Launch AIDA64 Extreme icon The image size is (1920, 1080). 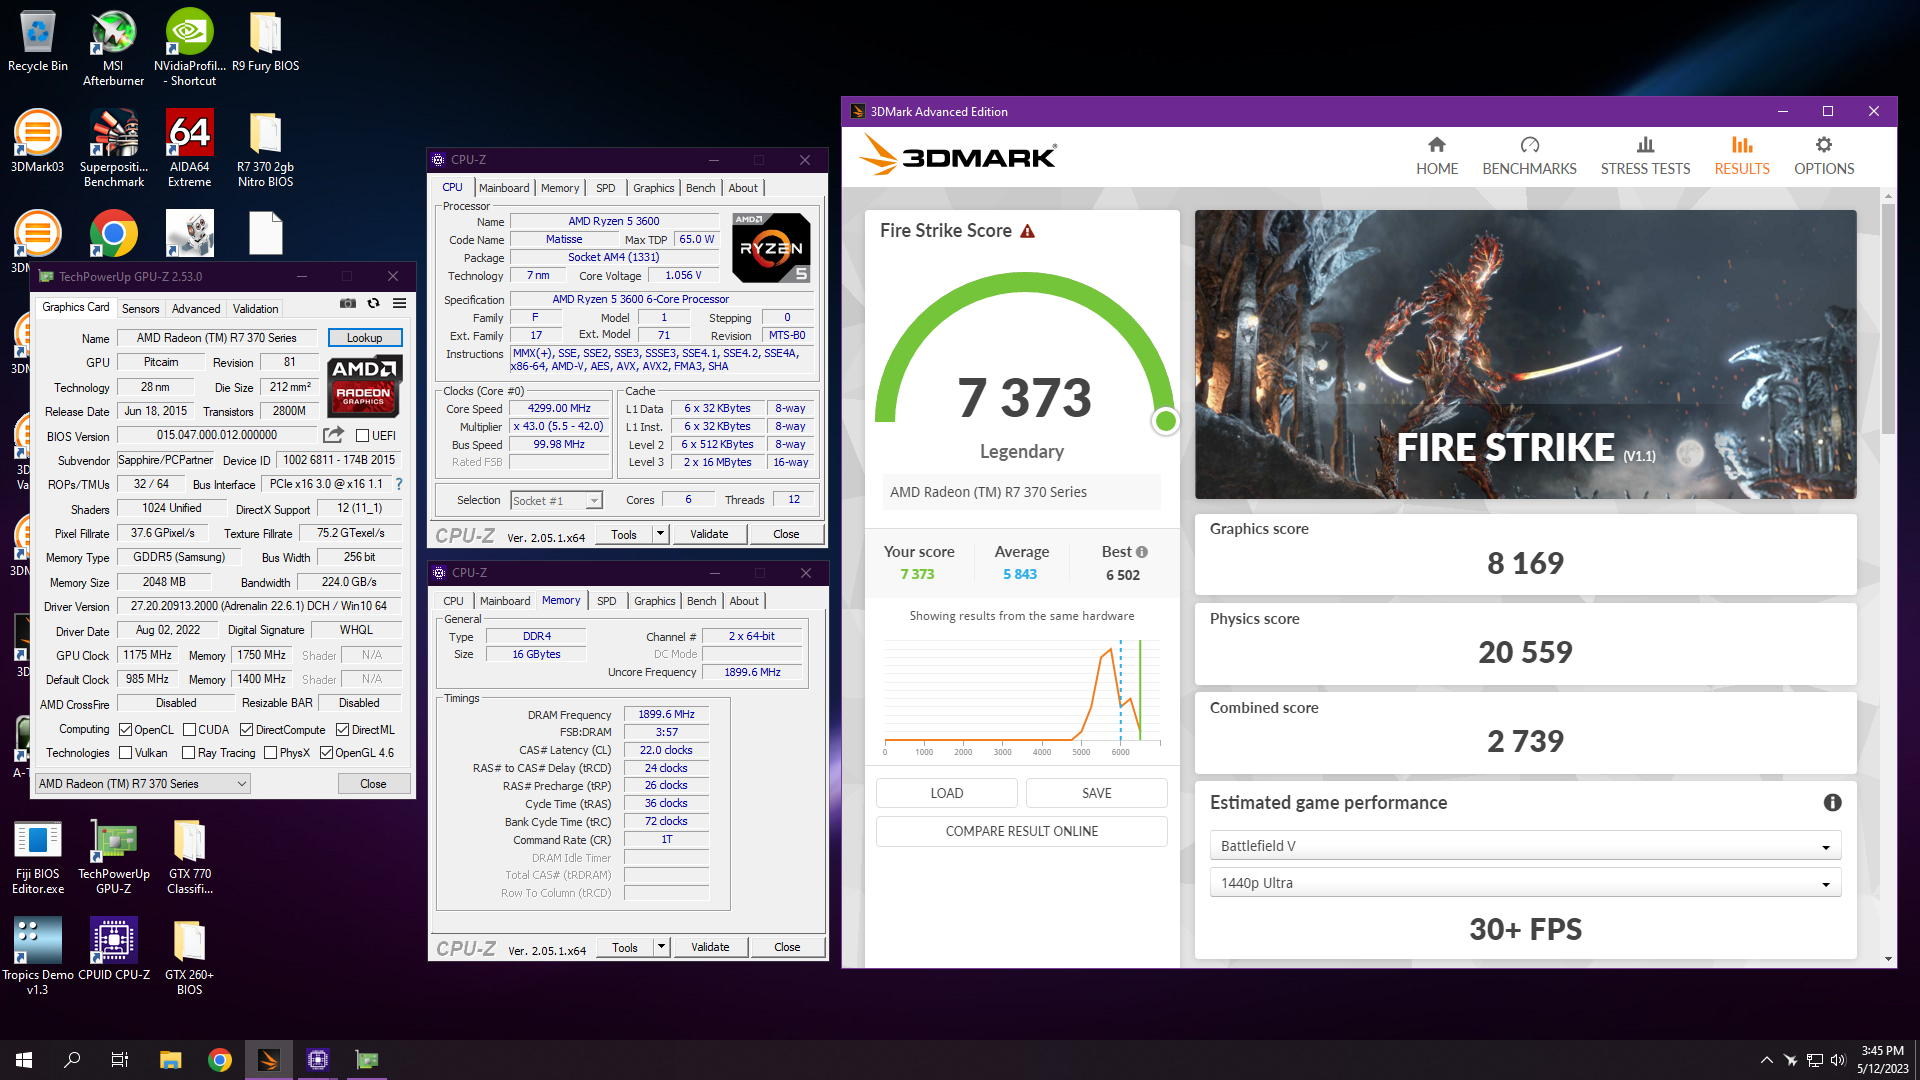189,148
